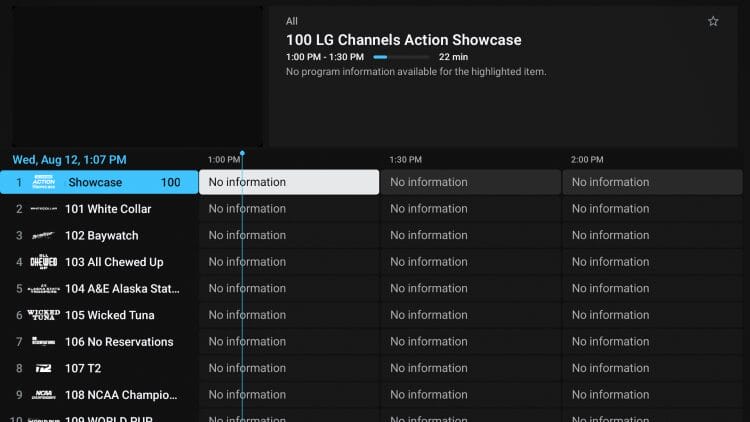
Task: Open the video preview window
Action: point(137,77)
